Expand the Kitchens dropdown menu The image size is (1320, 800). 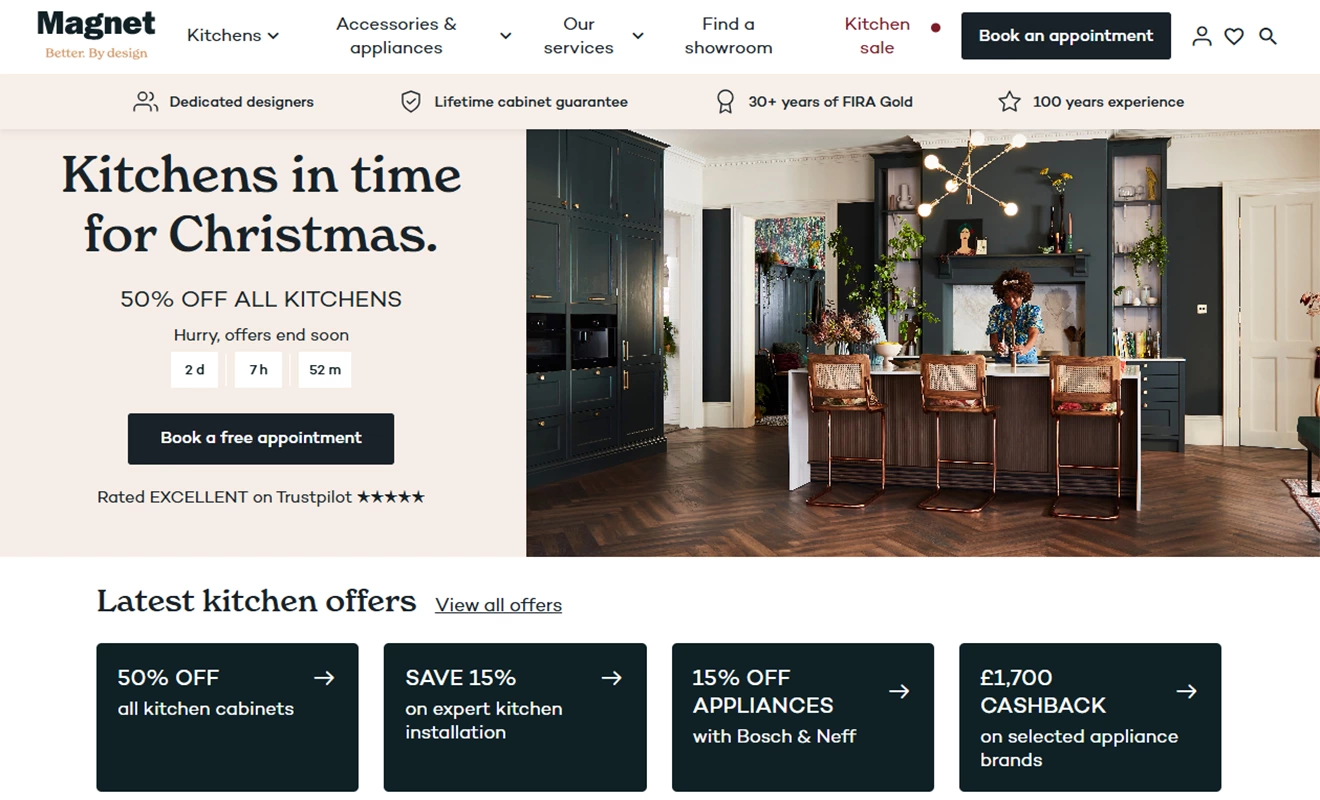coord(233,36)
